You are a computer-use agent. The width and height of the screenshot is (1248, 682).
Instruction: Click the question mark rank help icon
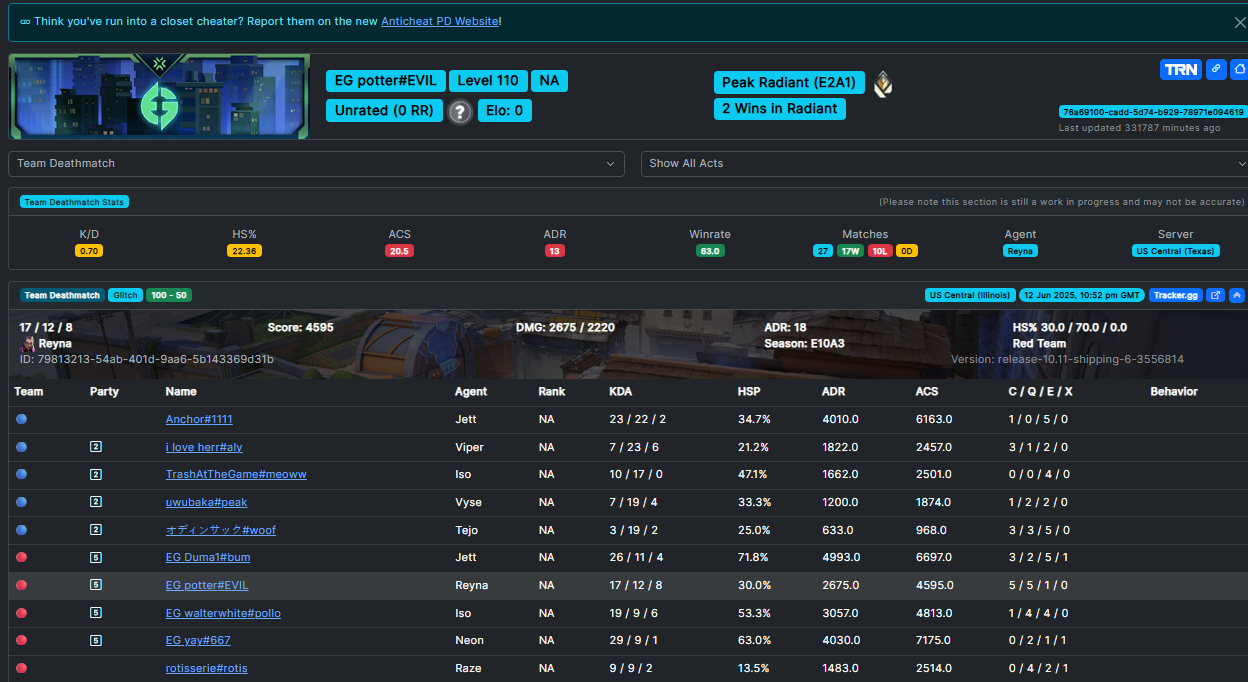459,111
